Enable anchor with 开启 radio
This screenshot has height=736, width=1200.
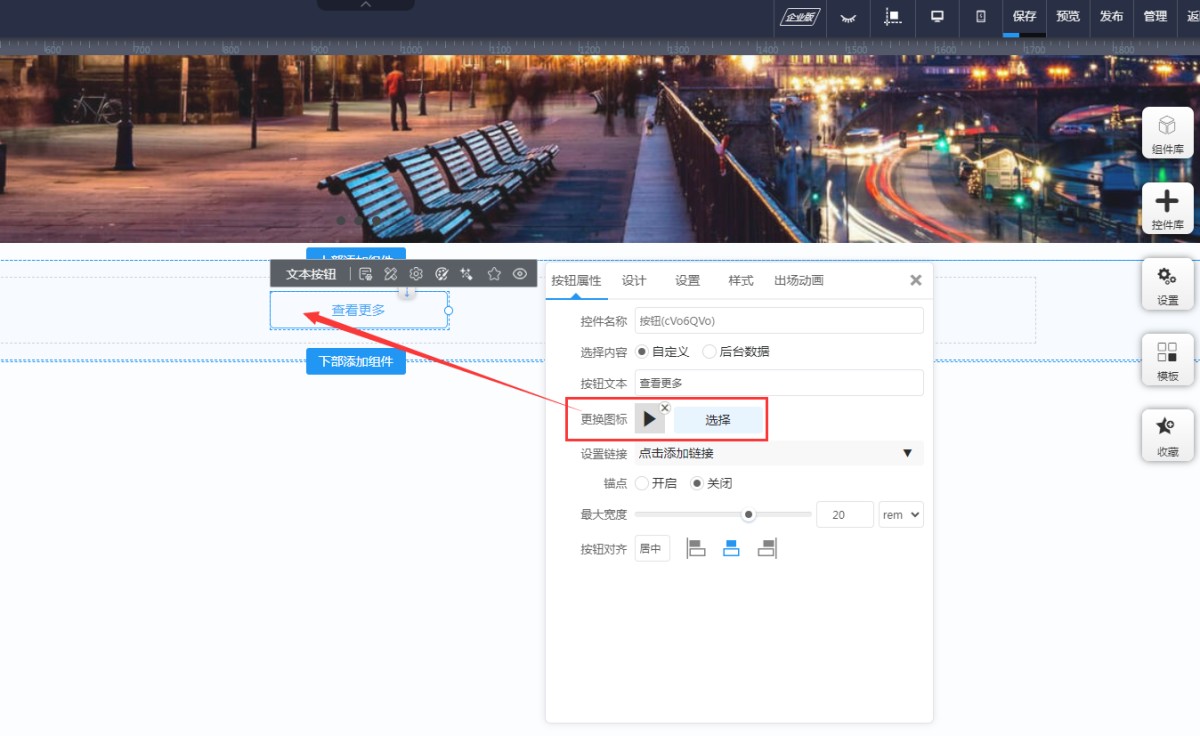tap(642, 483)
